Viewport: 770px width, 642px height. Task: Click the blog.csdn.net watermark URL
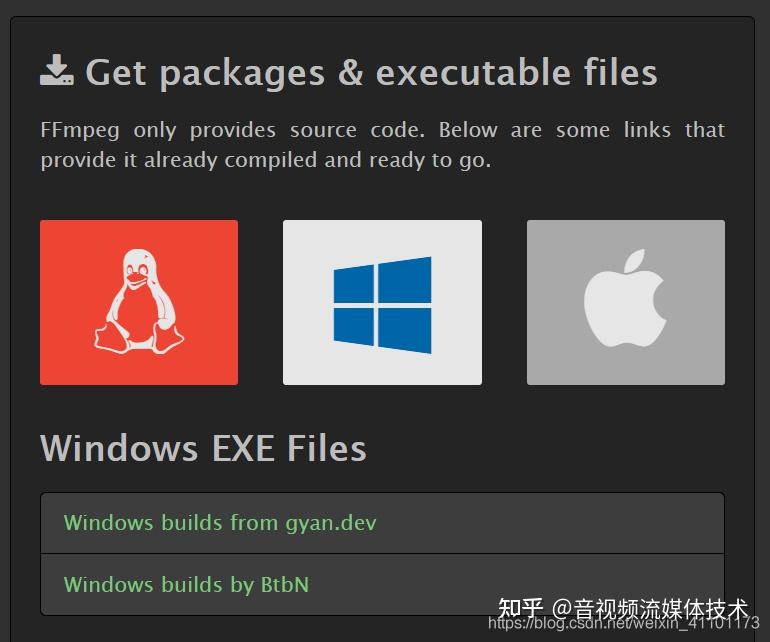point(624,623)
